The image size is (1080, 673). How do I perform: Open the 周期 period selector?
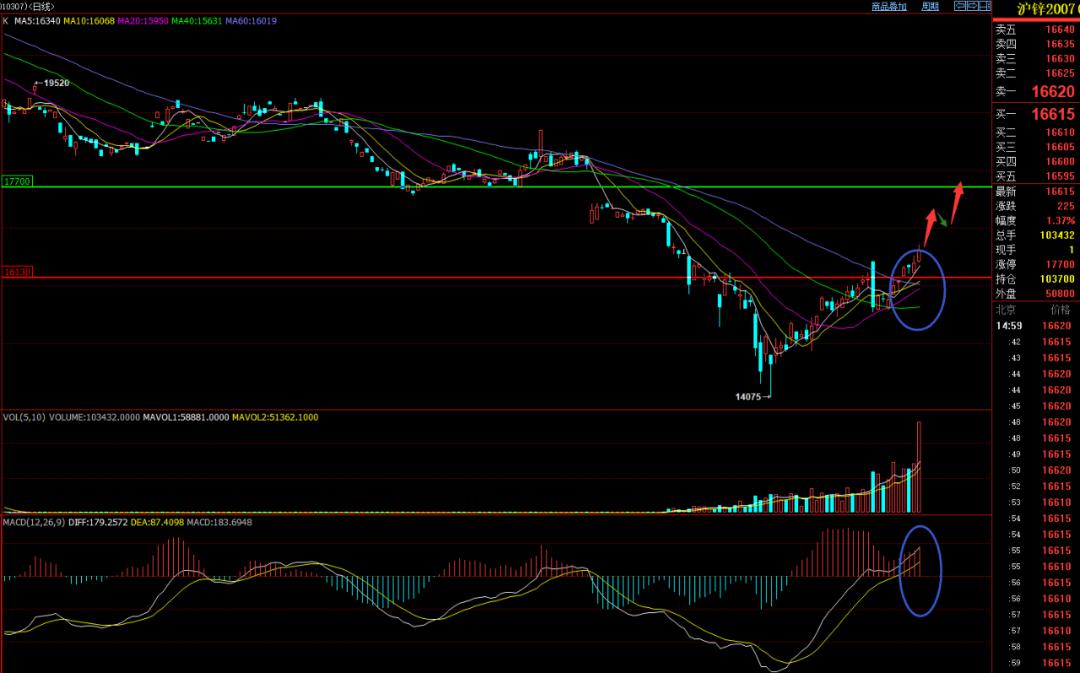930,7
